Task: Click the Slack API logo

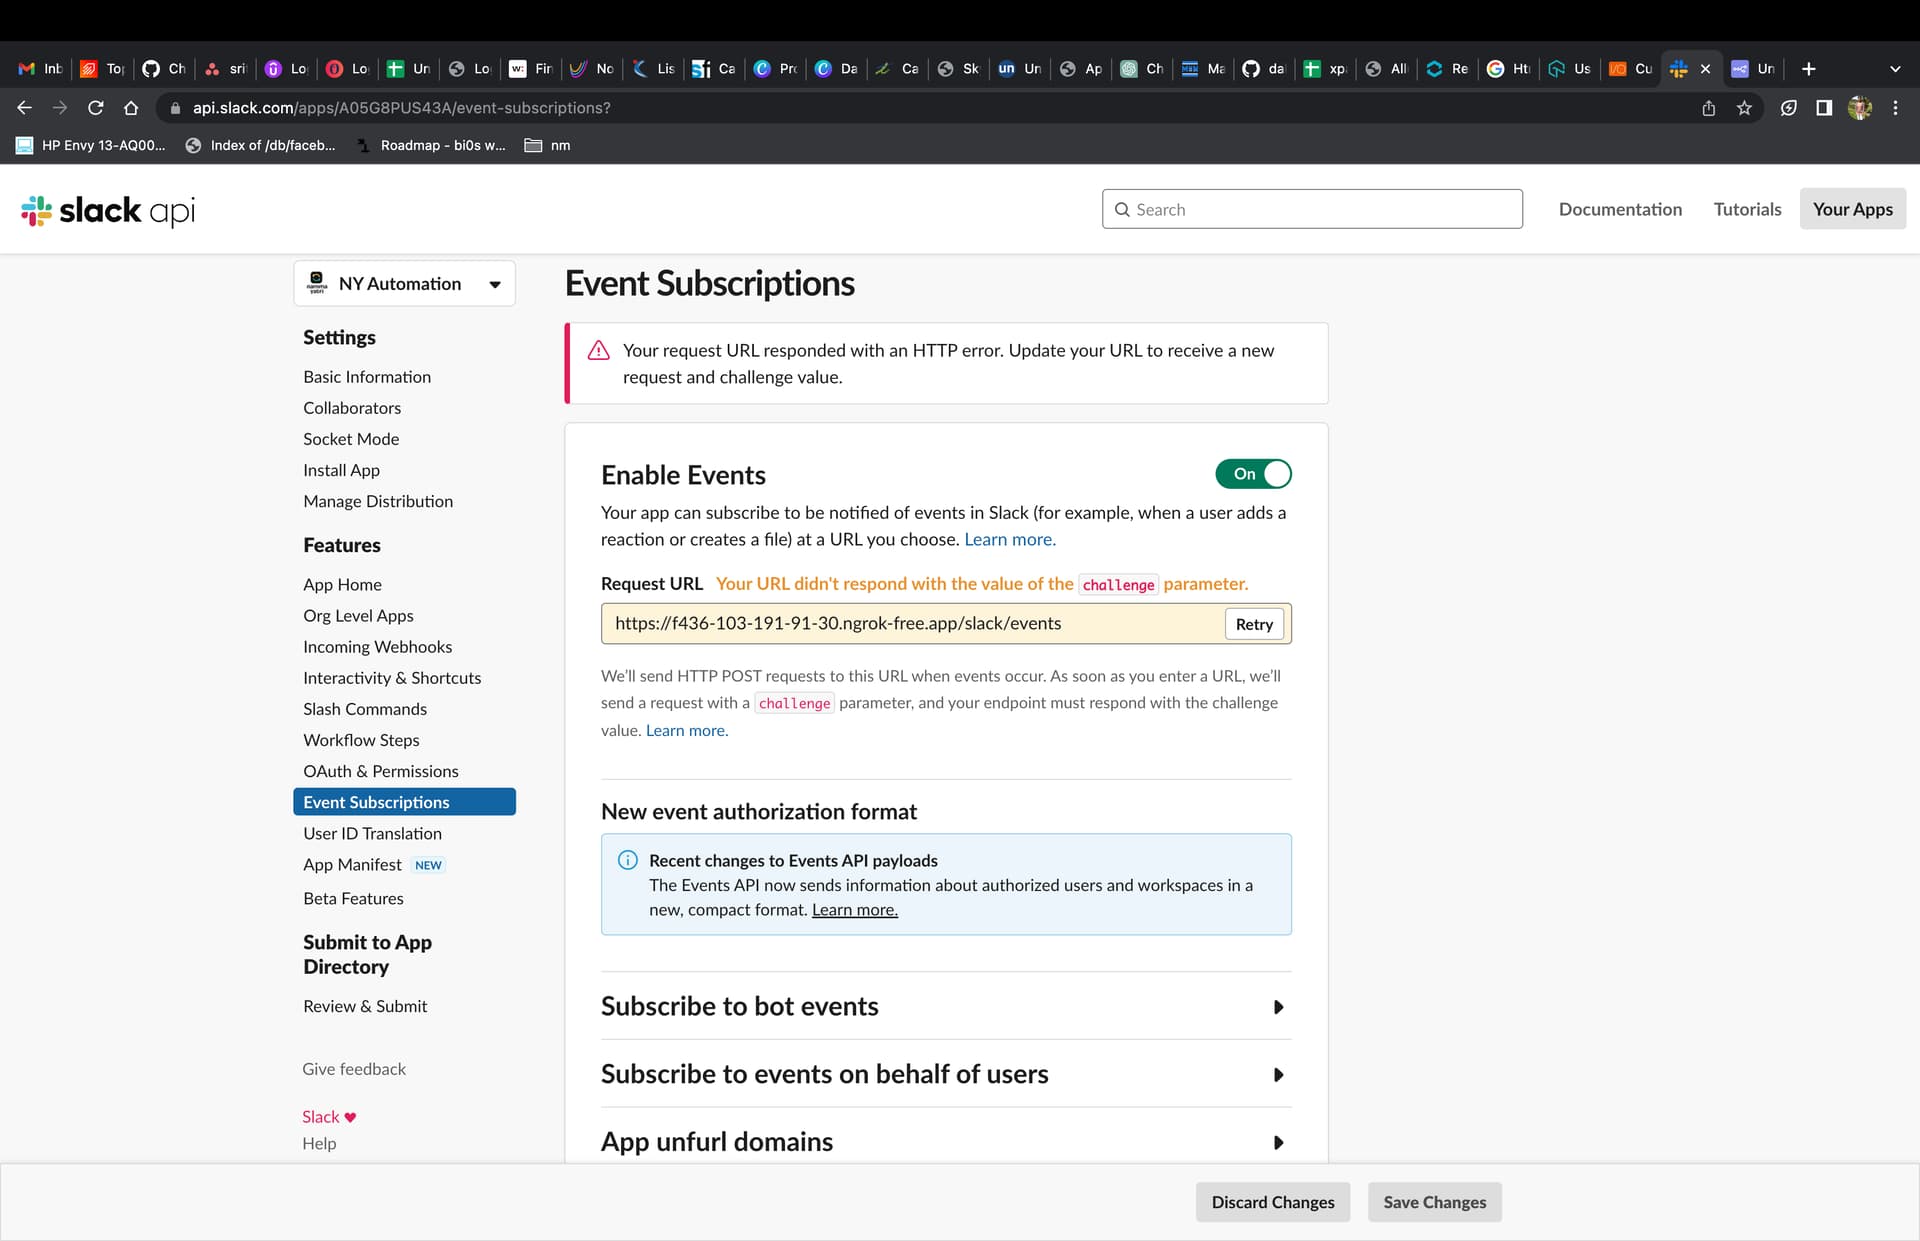Action: (x=108, y=210)
